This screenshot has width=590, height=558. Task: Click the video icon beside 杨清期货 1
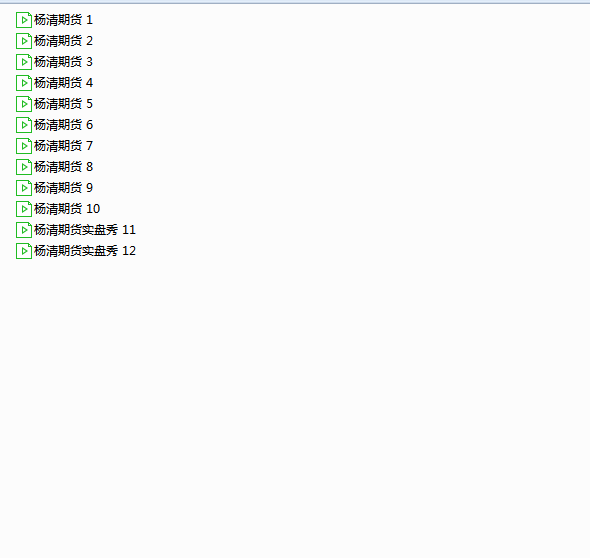[x=24, y=20]
